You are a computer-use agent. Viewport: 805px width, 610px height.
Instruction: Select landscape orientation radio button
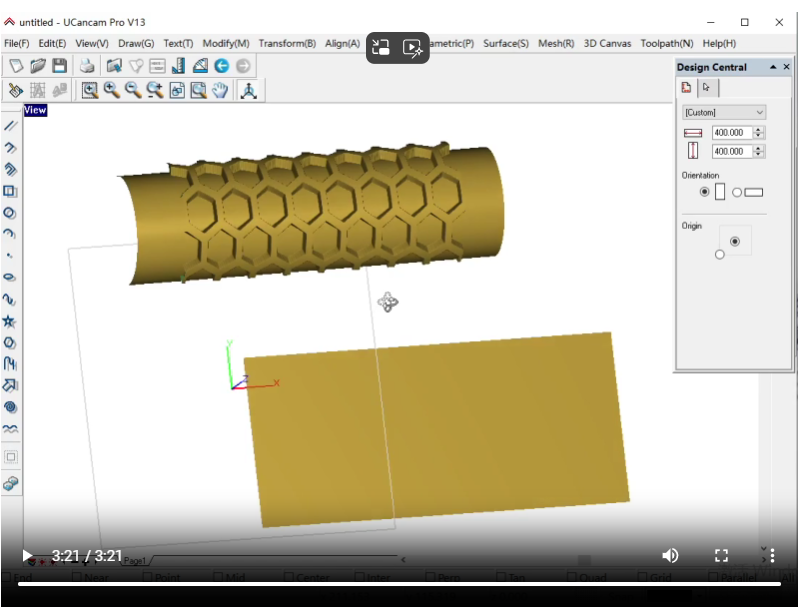tap(737, 192)
